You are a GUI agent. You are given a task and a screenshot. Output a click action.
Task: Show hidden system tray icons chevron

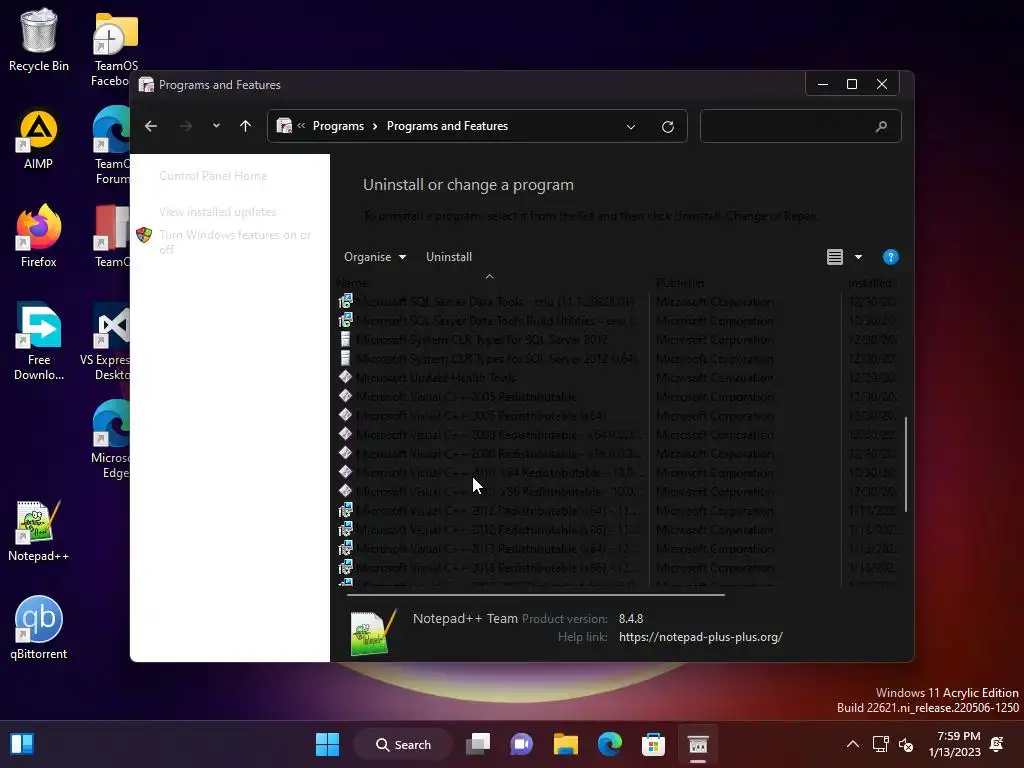coord(852,744)
